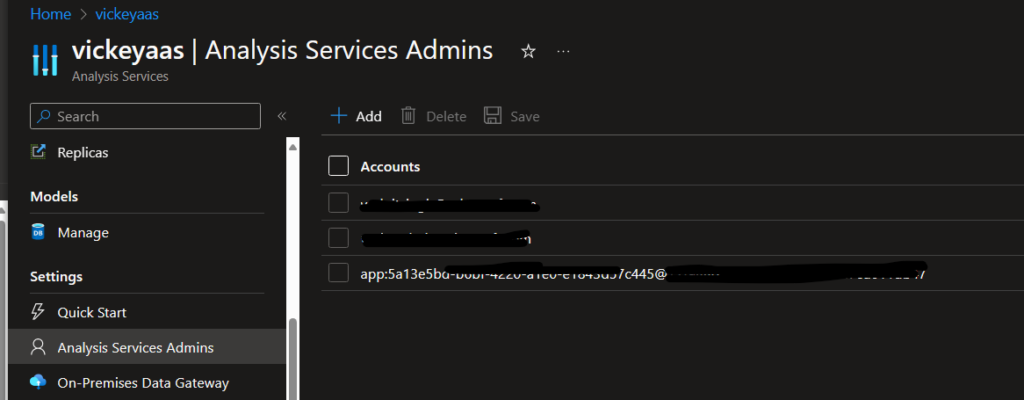Select the app:5a13e5bd account row text
Viewport: 1024px width, 400px height.
click(x=643, y=275)
